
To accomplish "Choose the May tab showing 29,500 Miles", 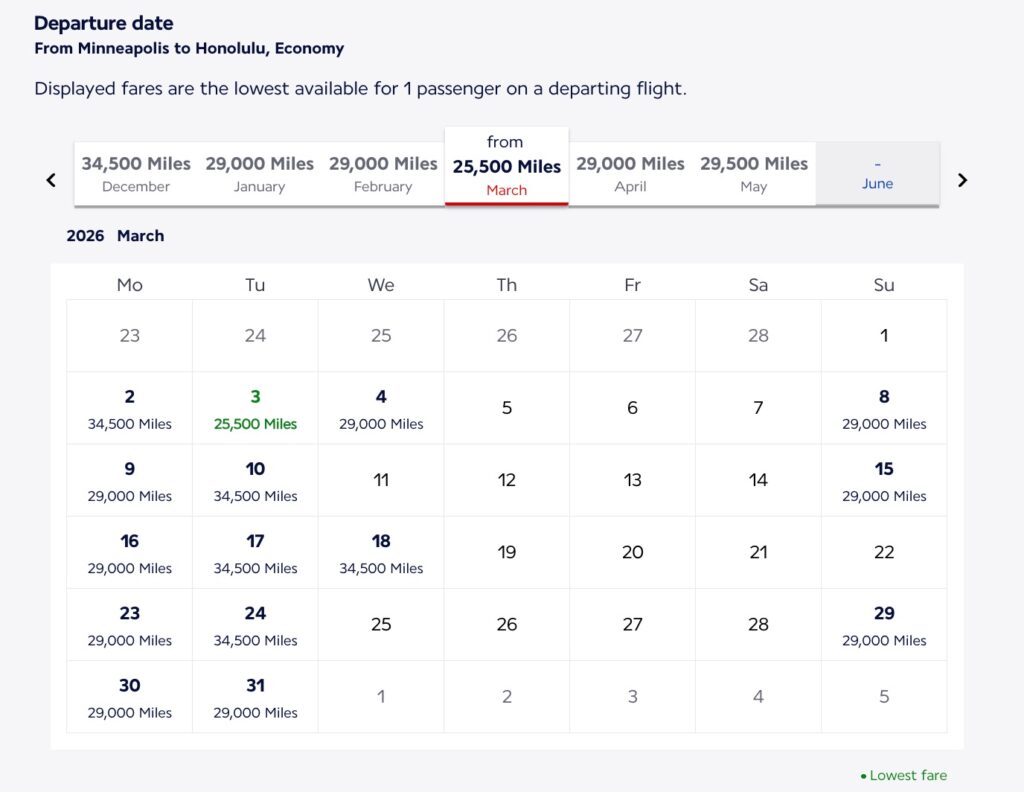I will coord(753,173).
